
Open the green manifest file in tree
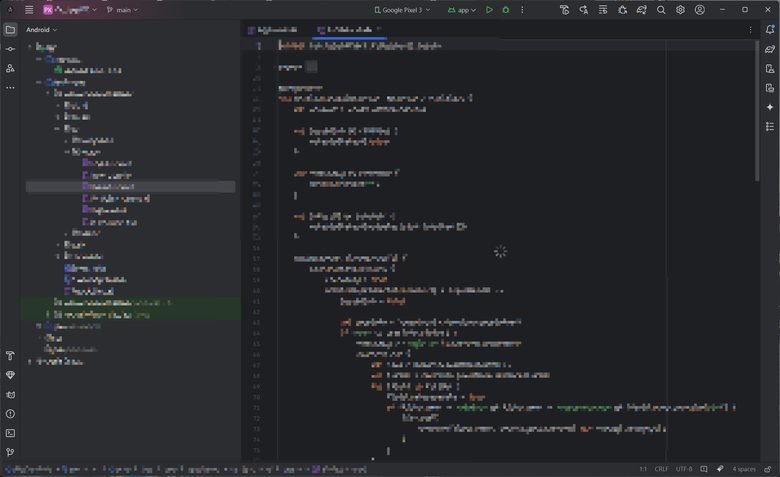point(88,70)
